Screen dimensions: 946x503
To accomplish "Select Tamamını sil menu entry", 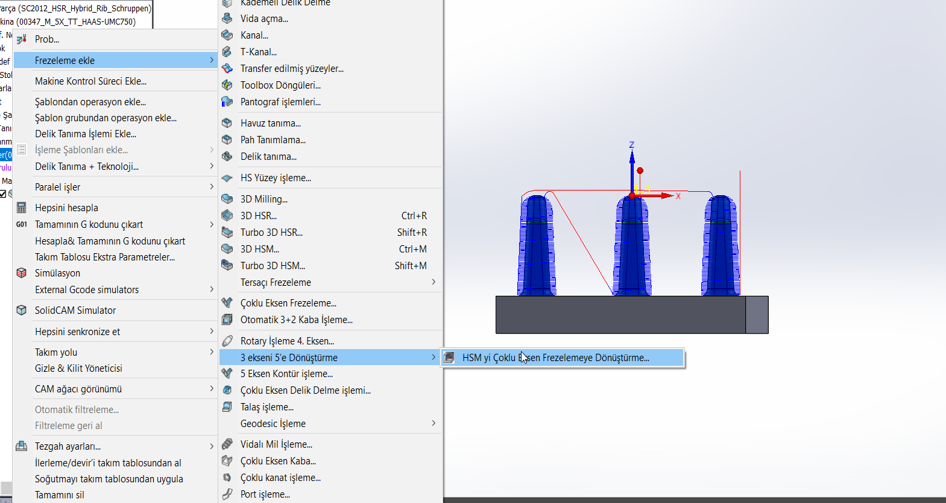I will click(x=59, y=495).
